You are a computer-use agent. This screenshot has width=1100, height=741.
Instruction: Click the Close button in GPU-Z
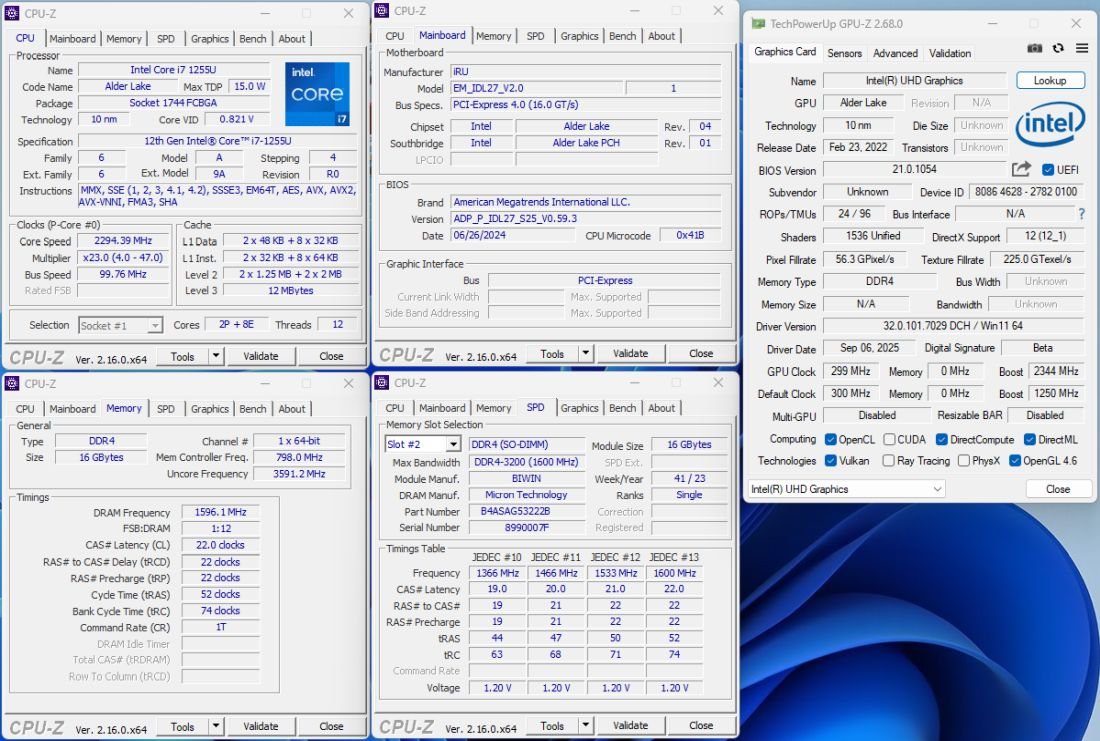click(1058, 489)
